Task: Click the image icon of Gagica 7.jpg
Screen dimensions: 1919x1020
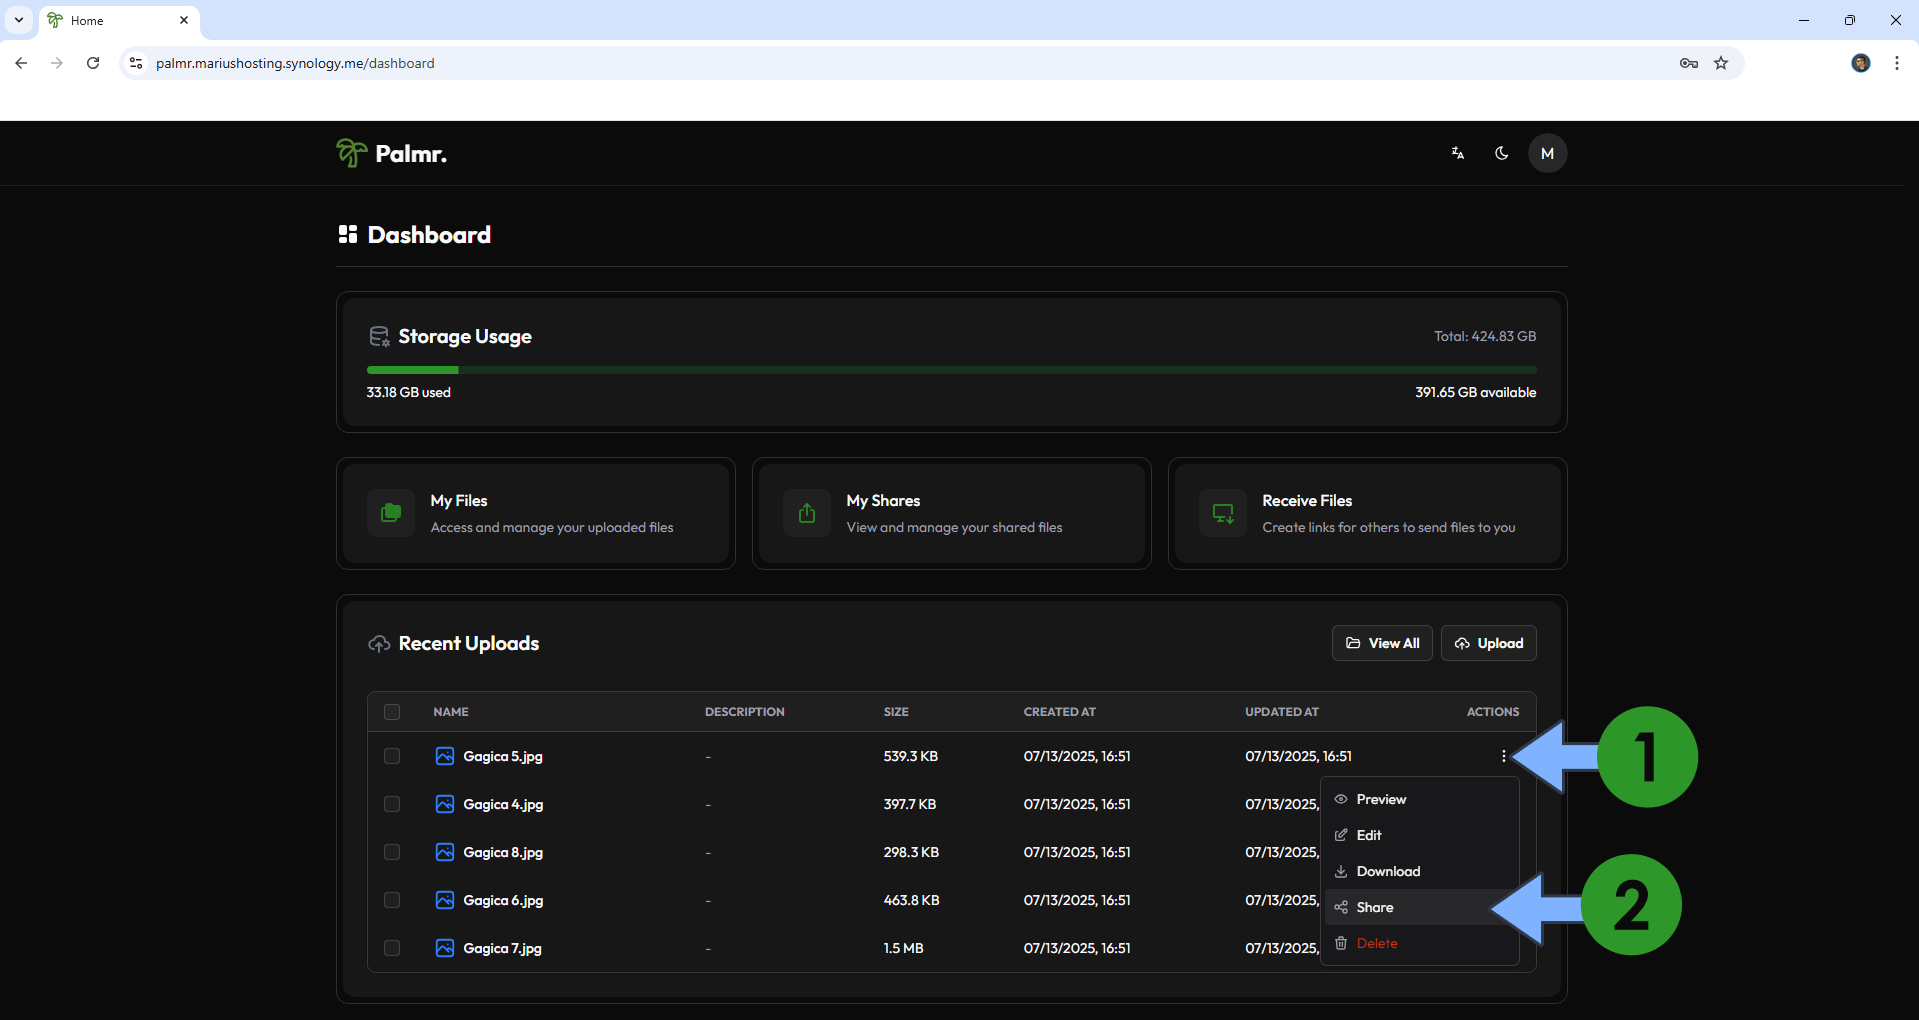Action: pos(445,948)
